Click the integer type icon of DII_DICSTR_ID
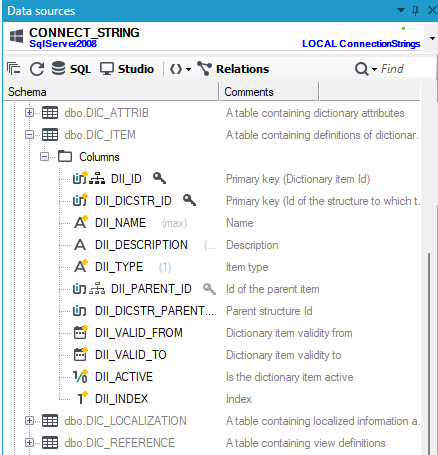 coord(80,200)
